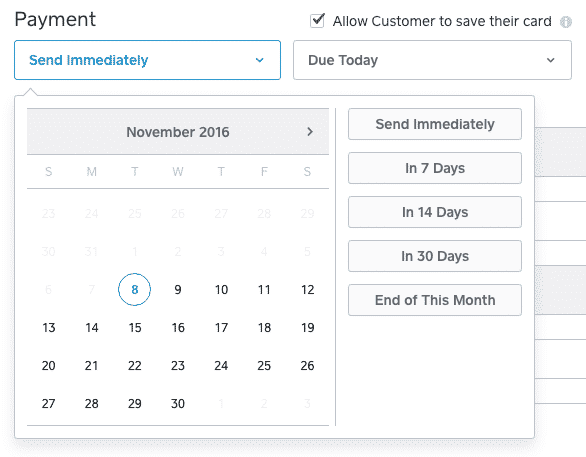Choose the In 30 Days option
Image resolution: width=586 pixels, height=457 pixels.
[x=435, y=256]
